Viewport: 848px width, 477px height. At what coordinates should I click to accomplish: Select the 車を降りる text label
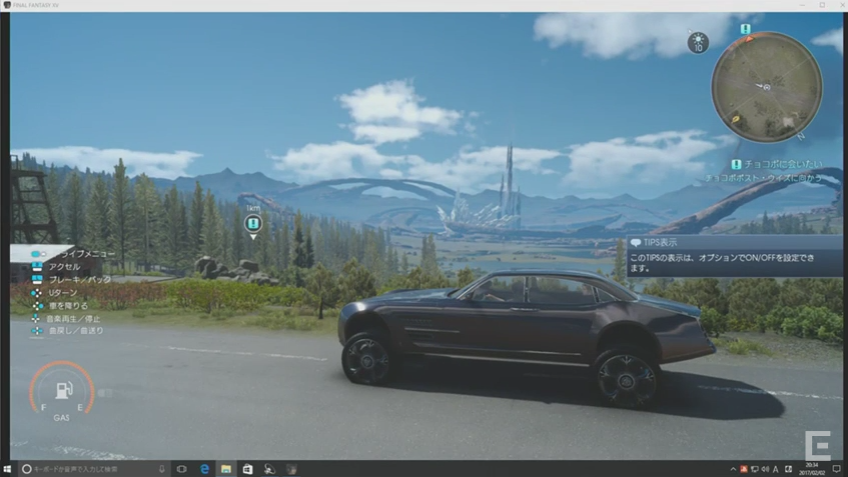(68, 306)
